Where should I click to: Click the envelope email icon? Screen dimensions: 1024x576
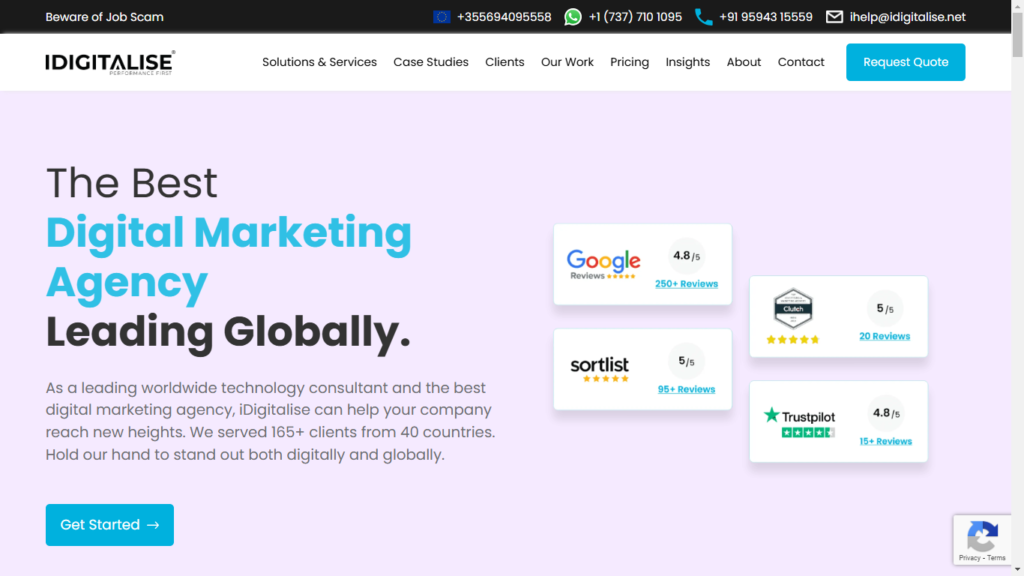tap(834, 17)
